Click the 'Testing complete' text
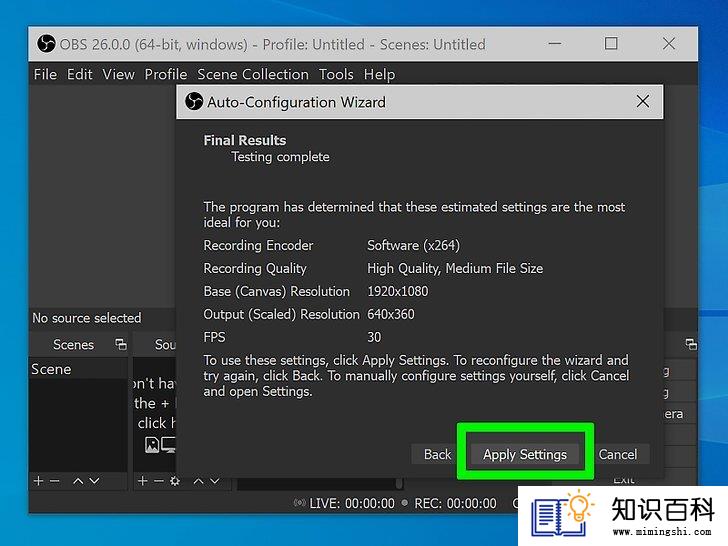 point(280,157)
